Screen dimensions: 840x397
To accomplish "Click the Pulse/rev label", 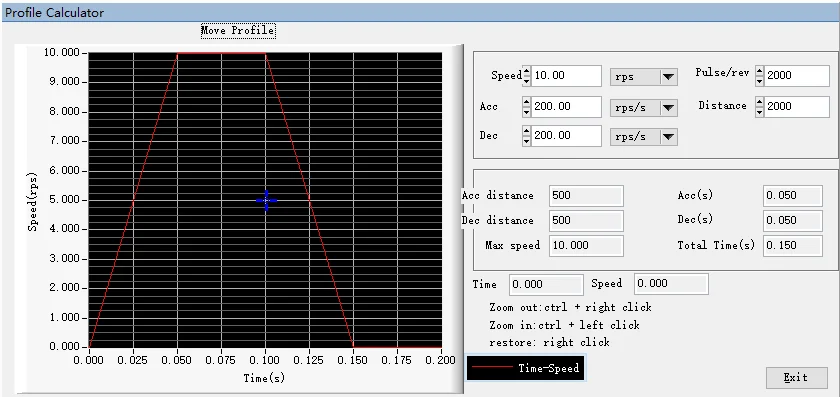I will (x=722, y=72).
